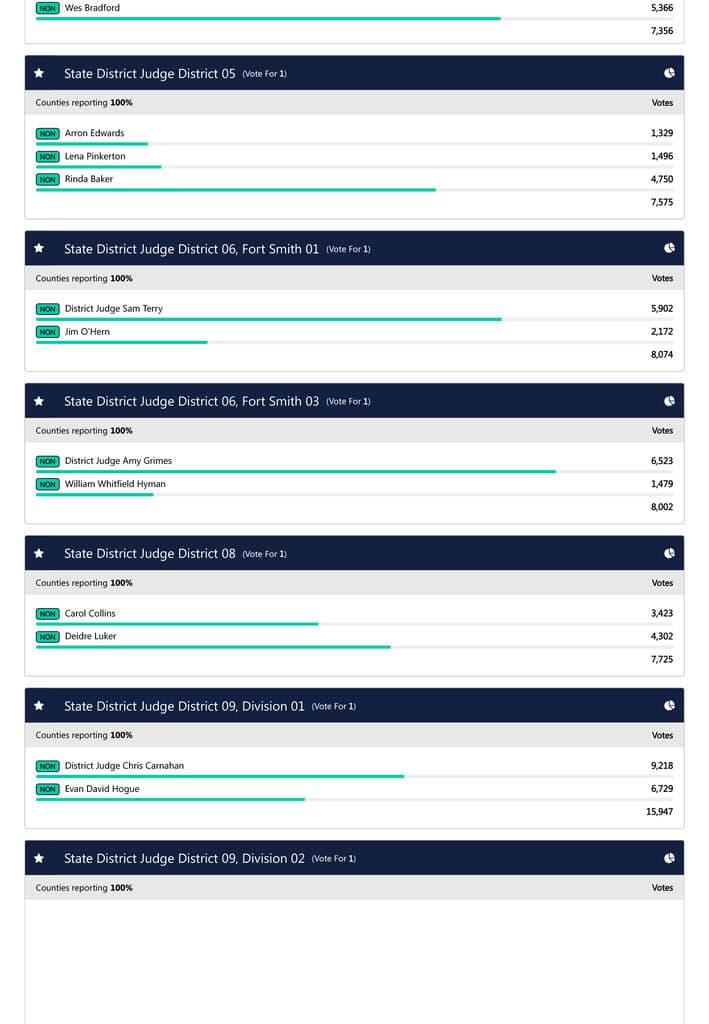This screenshot has width=709, height=1024.
Task: Toggle favorite star on District 08 race
Action: click(39, 553)
